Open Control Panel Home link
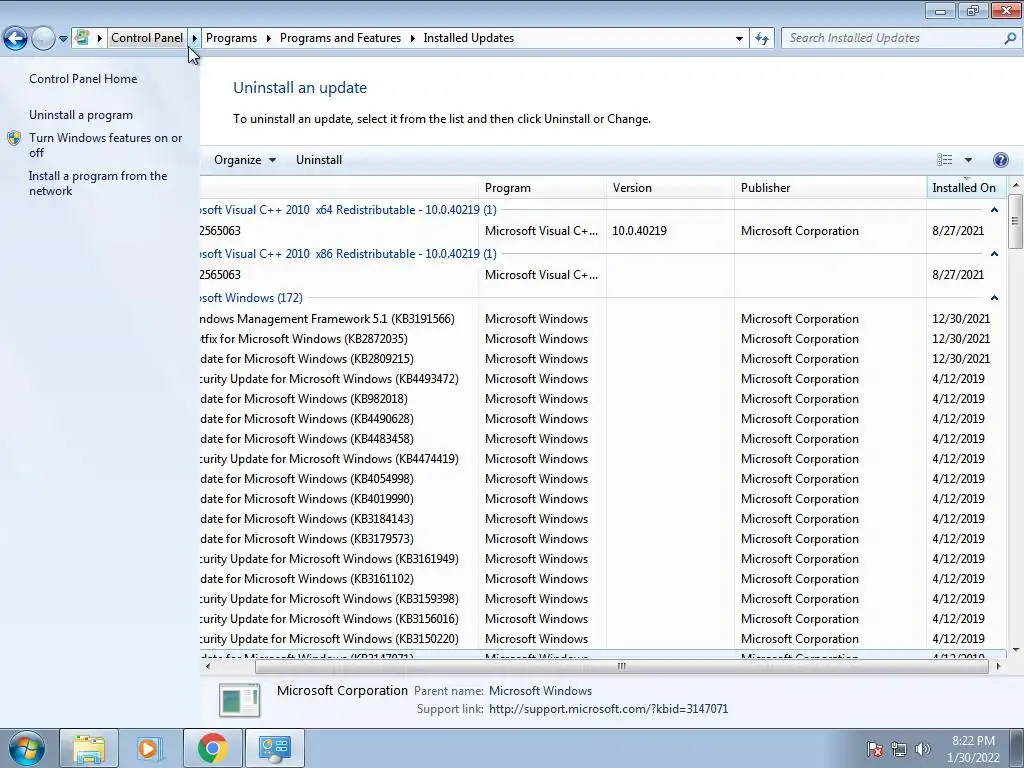Screen dimensions: 1024x768 click(83, 78)
